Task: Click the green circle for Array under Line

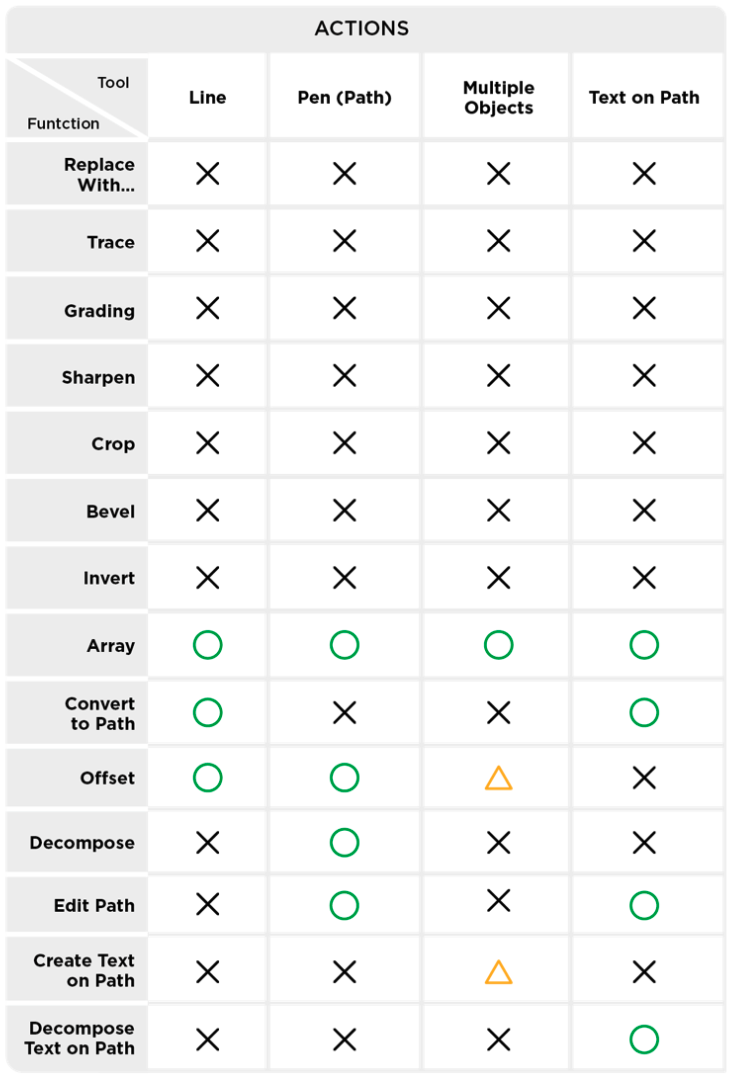Action: tap(208, 645)
